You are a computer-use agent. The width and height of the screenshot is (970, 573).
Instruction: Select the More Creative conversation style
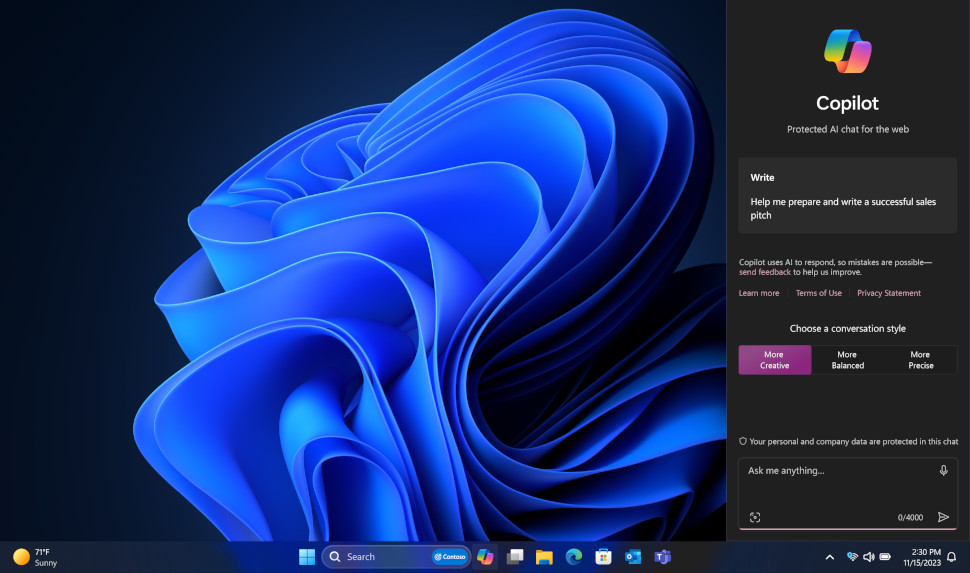(775, 360)
